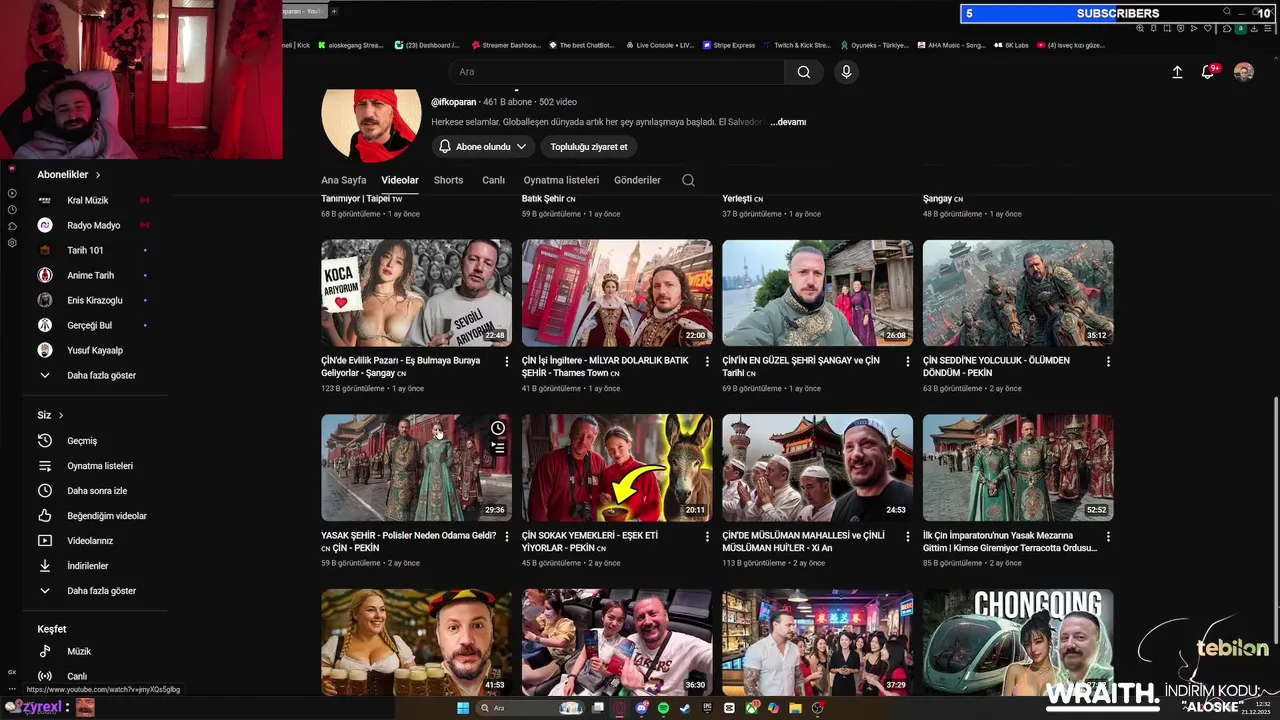Open options for MİLYAR DOLARLIK BATIK ŞEHİR video
1280x720 pixels.
click(x=707, y=361)
